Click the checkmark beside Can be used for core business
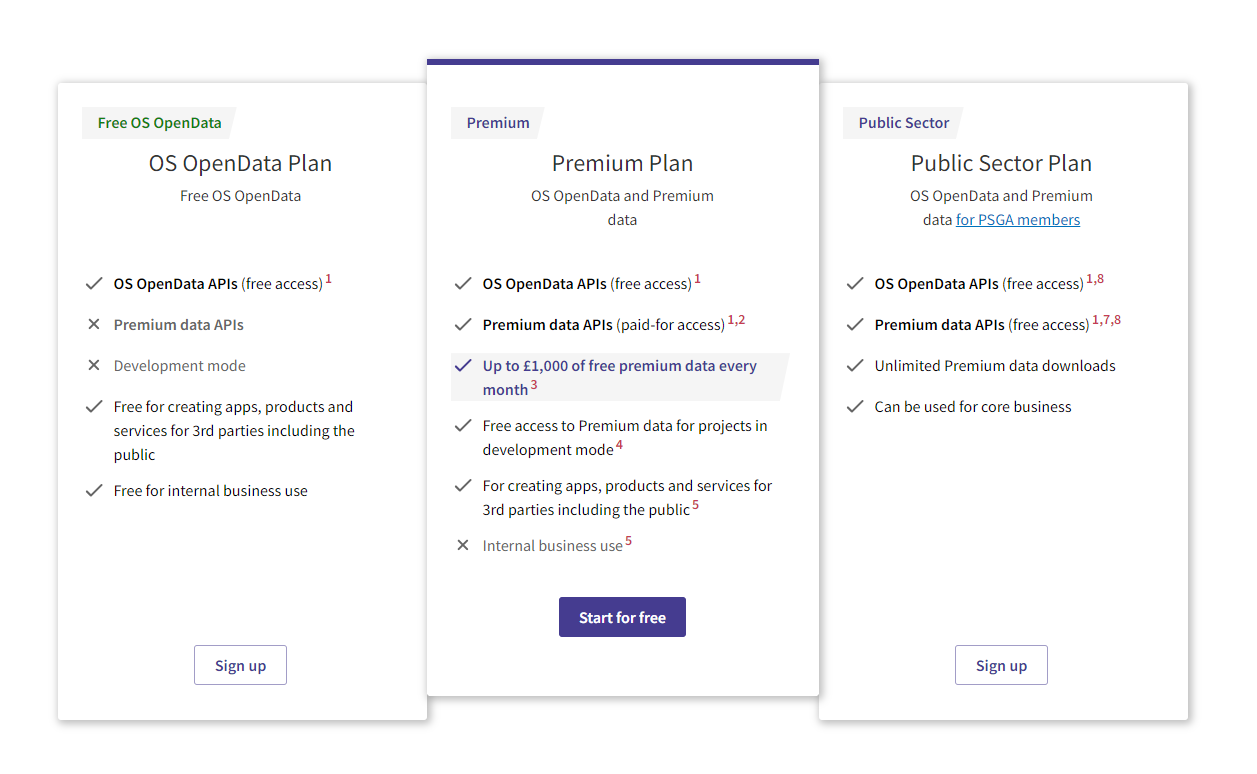Screen dimensions: 1257x774 (x=856, y=406)
